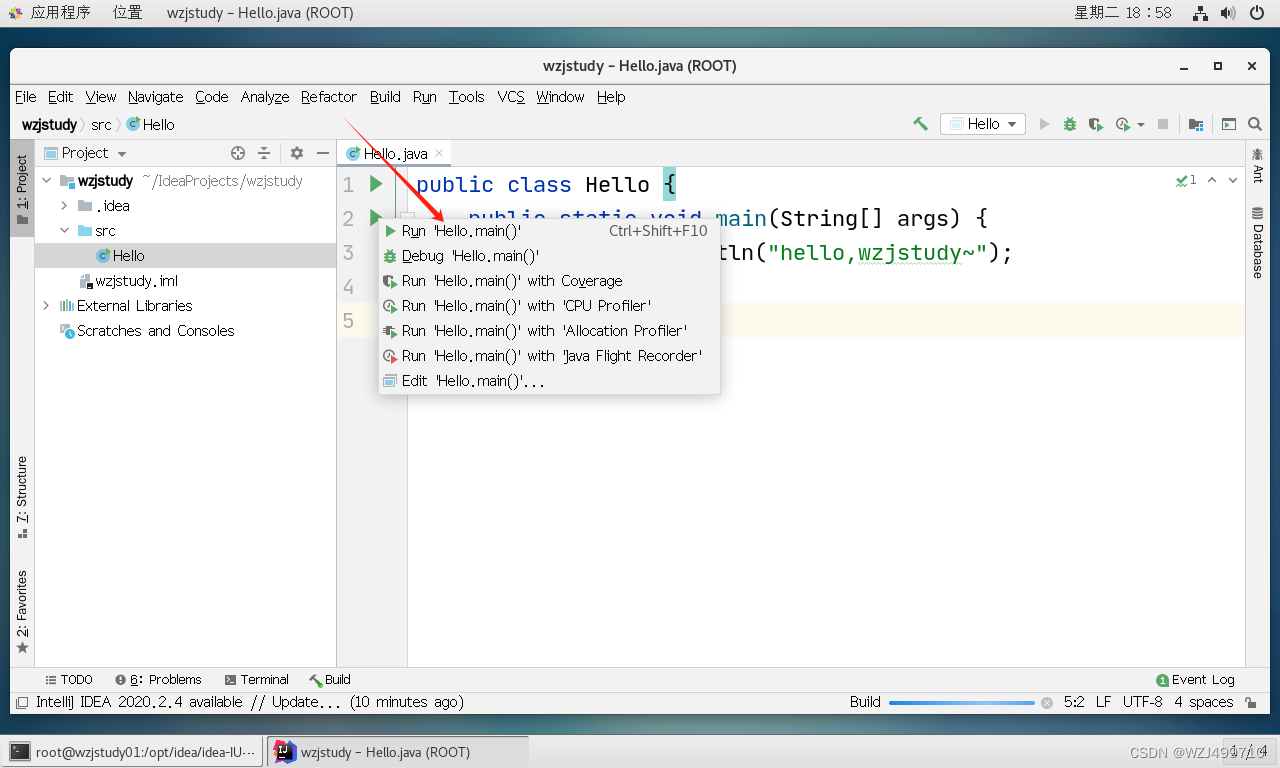The image size is (1280, 768).
Task: Change the 4 spaces indent setting
Action: [x=1203, y=702]
